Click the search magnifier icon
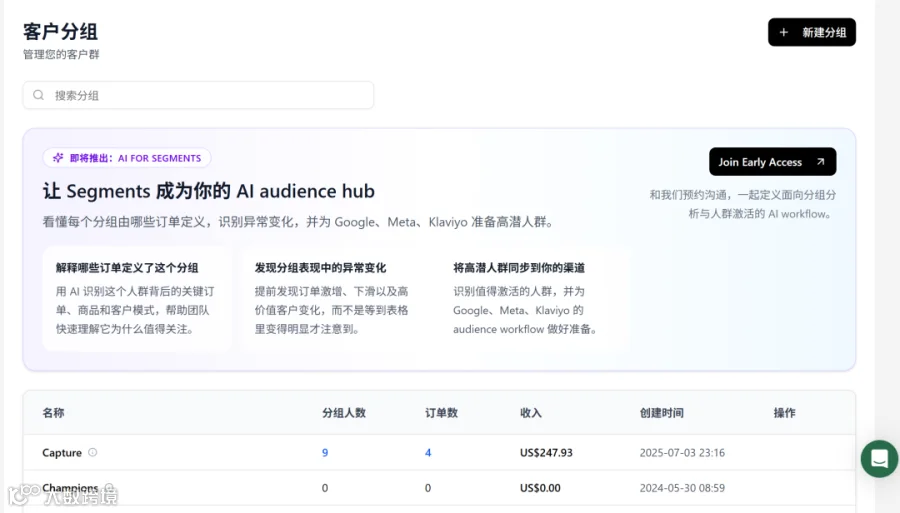Screen dimensions: 900x513 tap(38, 95)
